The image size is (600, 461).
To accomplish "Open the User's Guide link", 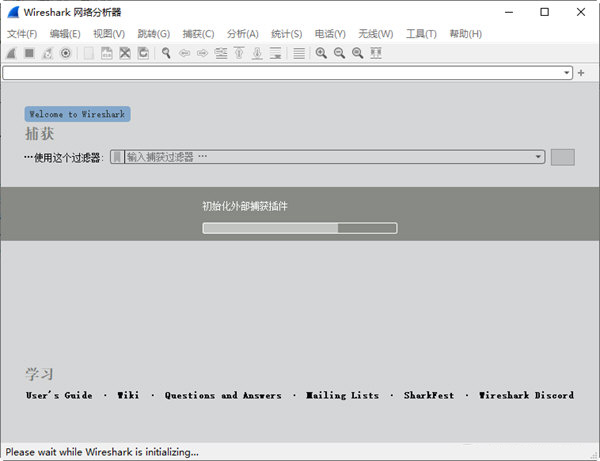I will pos(59,395).
